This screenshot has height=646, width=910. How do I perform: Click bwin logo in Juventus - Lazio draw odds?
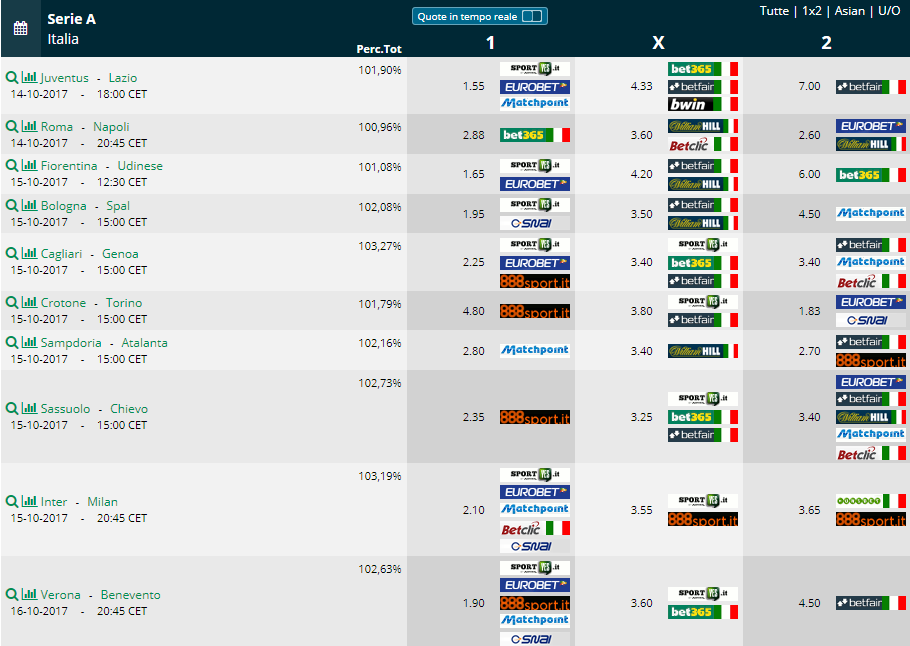click(702, 104)
